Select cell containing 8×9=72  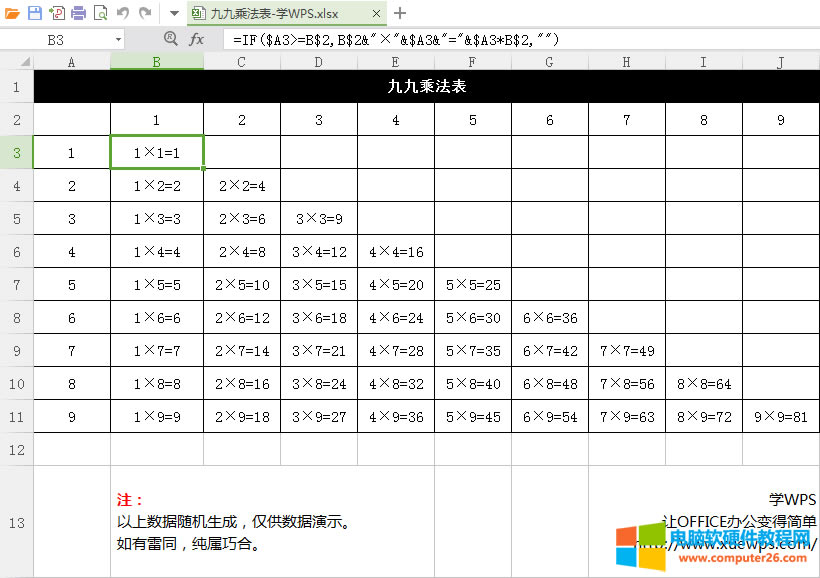pyautogui.click(x=704, y=416)
